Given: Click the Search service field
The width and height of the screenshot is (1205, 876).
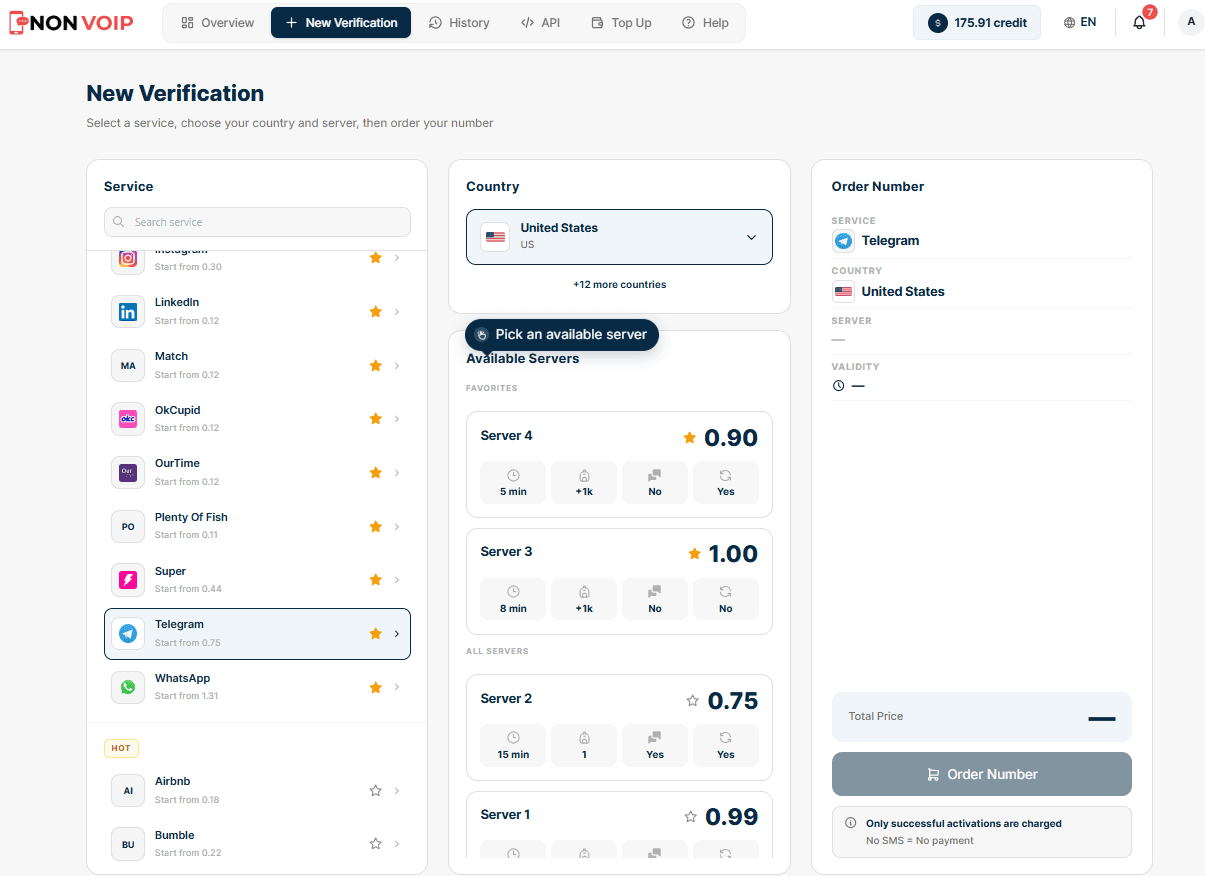Looking at the screenshot, I should coord(257,222).
